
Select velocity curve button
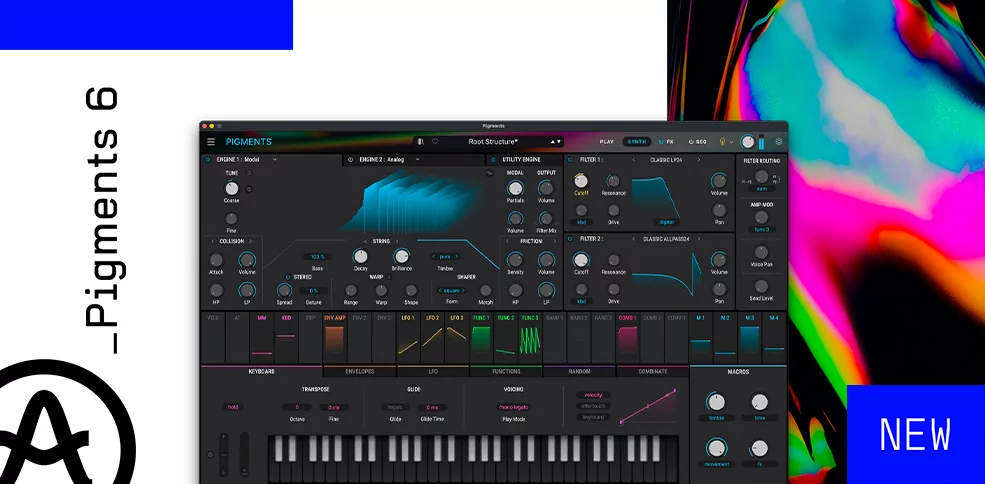tap(593, 395)
